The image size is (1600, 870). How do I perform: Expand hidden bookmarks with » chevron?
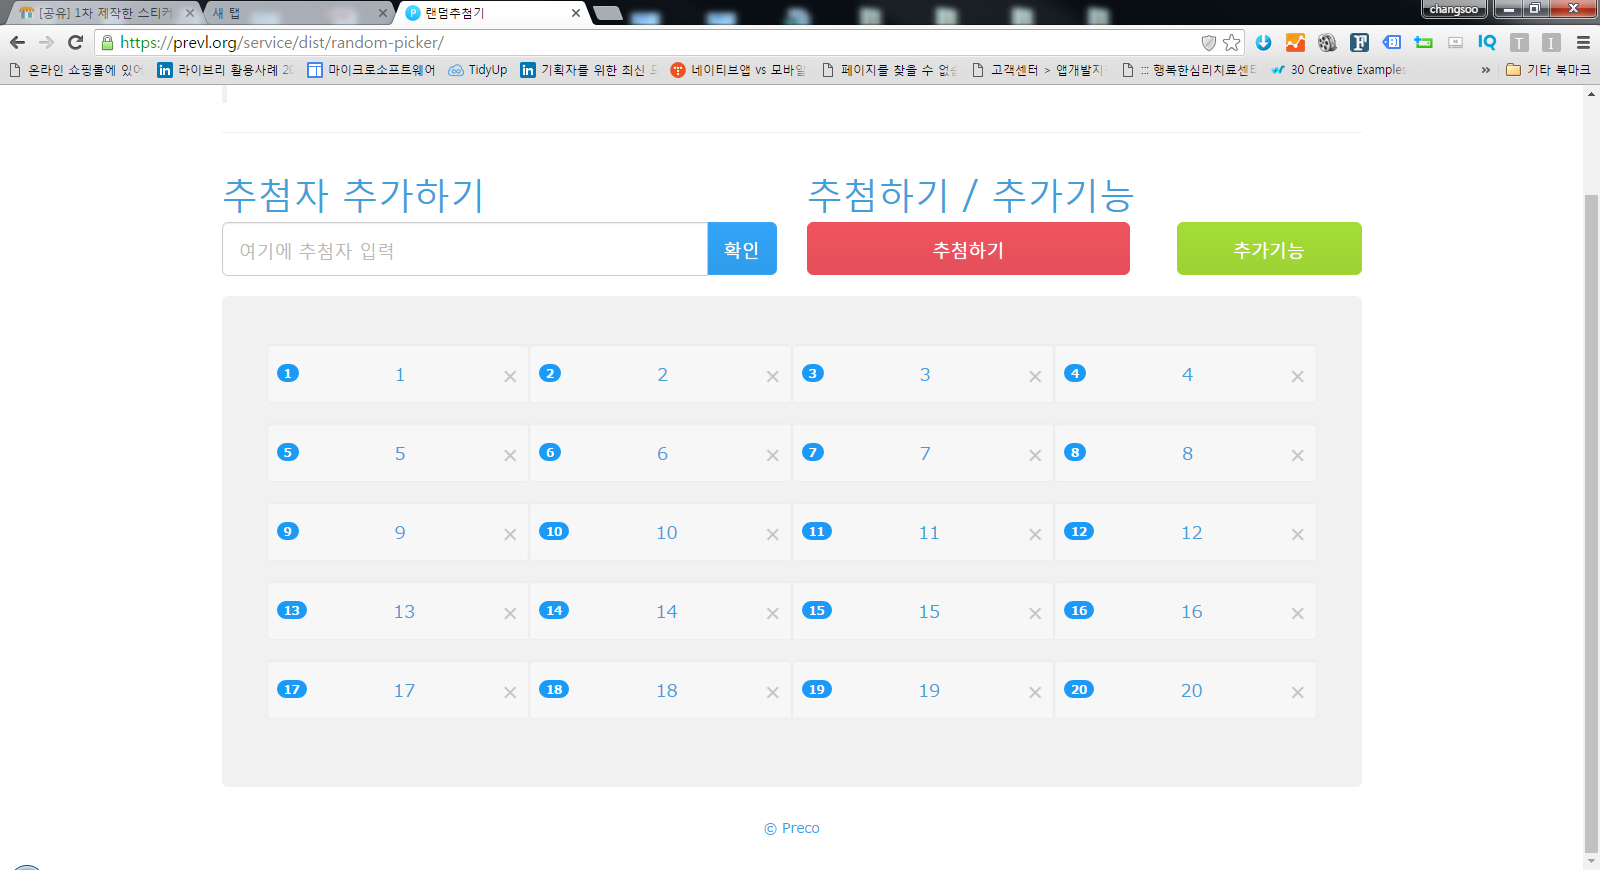click(1485, 70)
